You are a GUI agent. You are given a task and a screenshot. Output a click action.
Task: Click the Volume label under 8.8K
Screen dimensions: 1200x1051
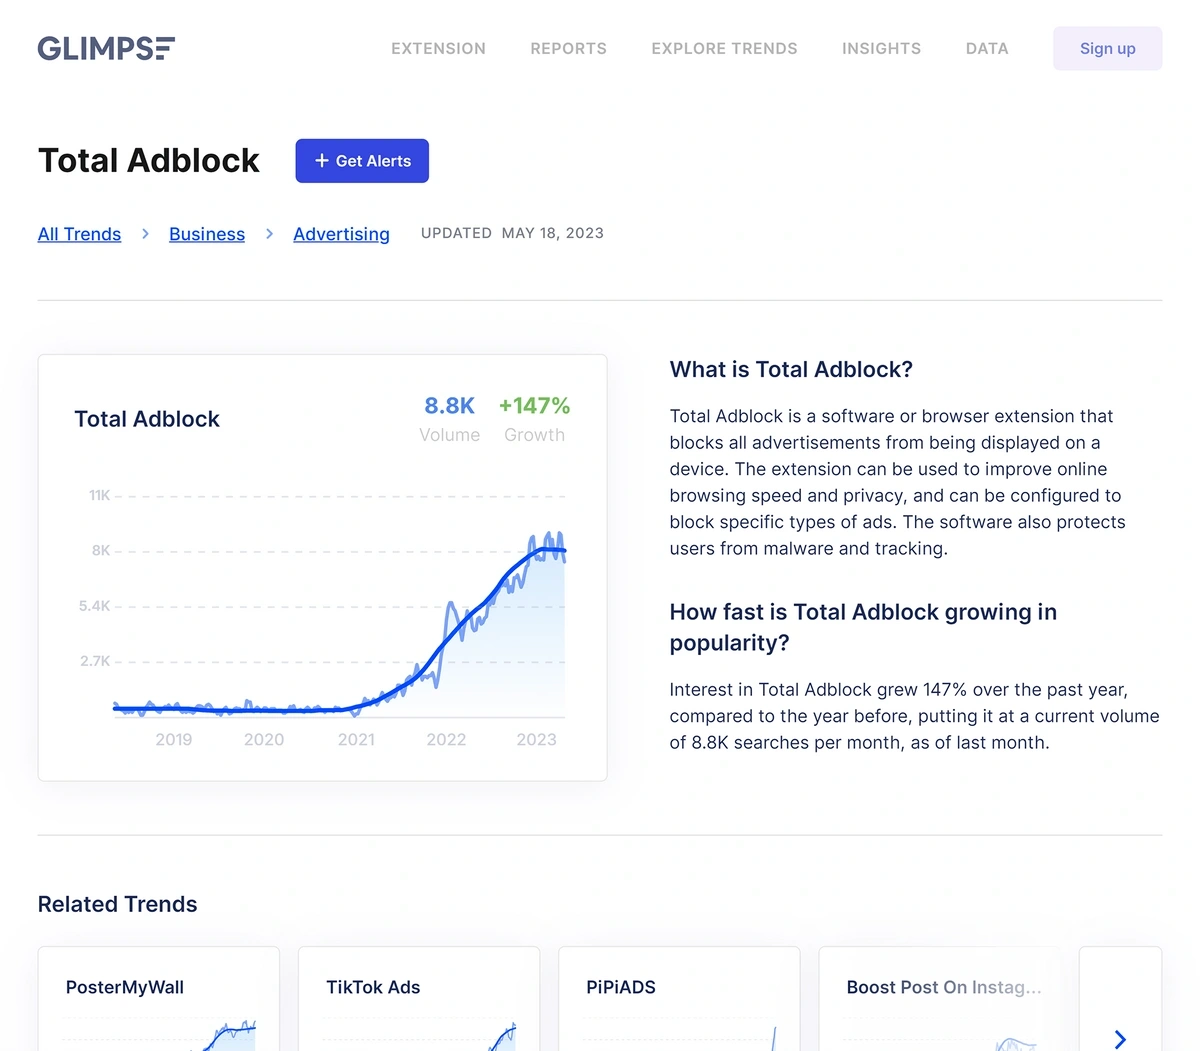pos(449,435)
